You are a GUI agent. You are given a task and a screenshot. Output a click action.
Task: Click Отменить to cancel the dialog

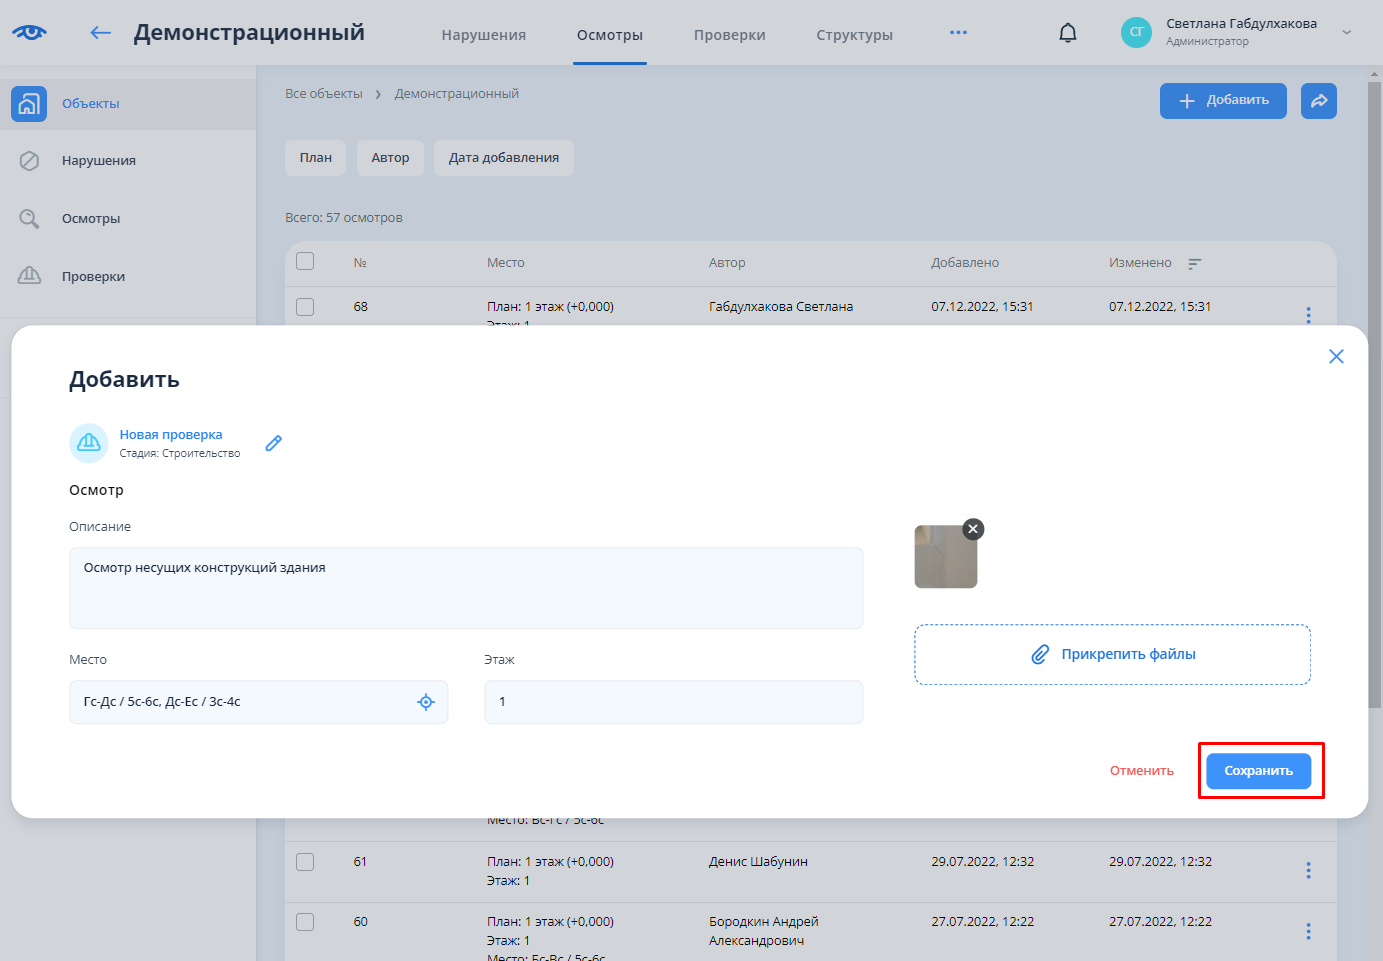click(x=1141, y=771)
